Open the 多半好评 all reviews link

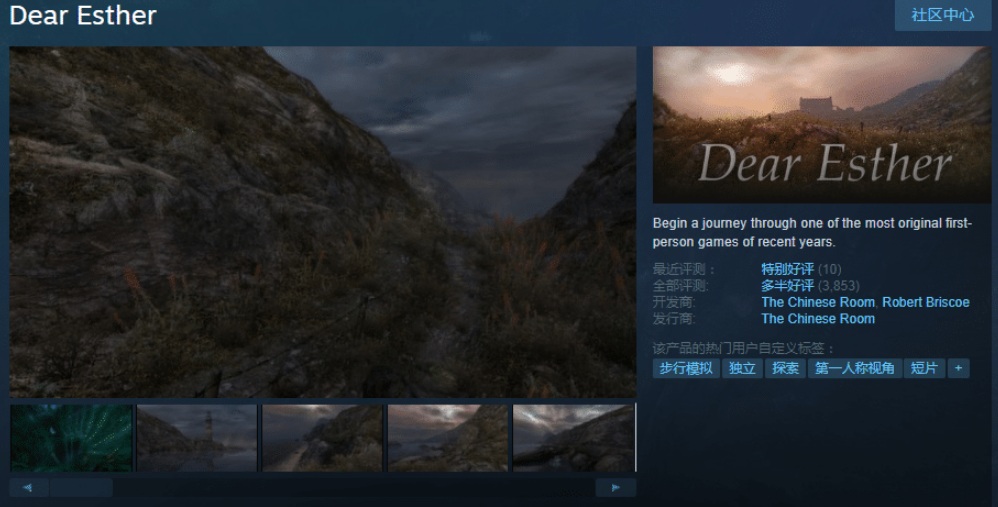(787, 286)
